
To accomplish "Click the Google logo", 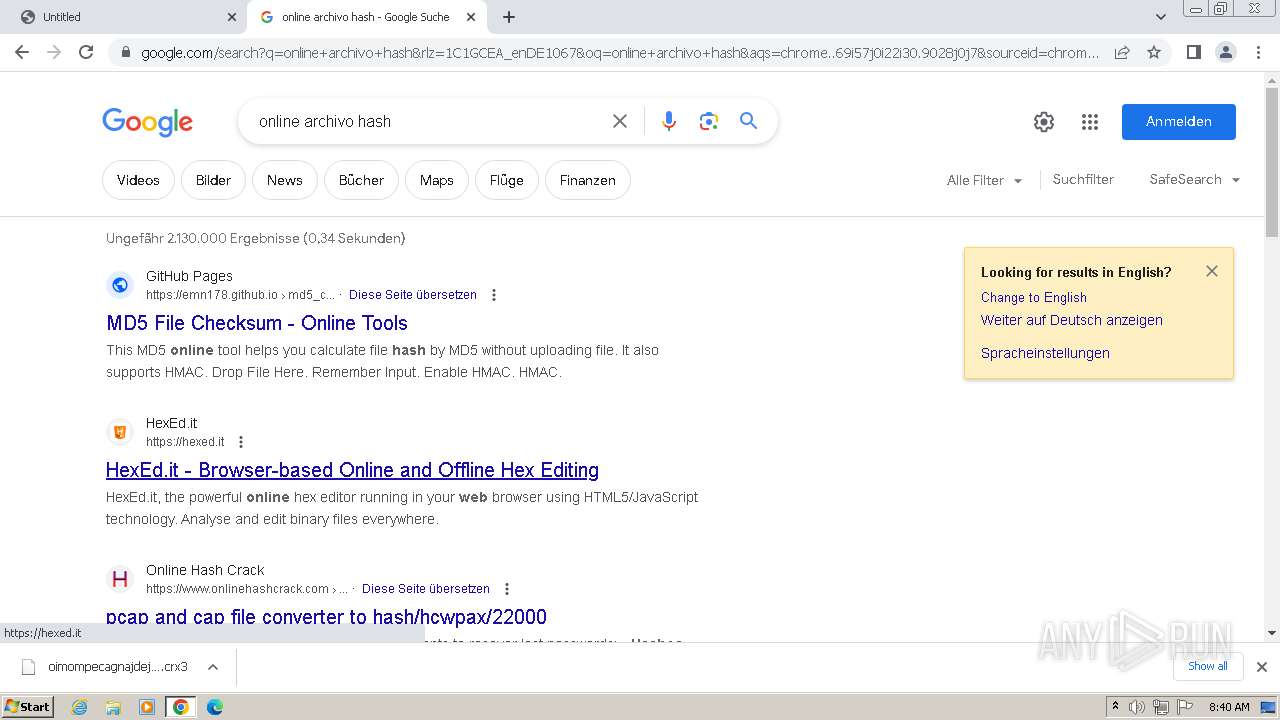I will click(x=147, y=122).
